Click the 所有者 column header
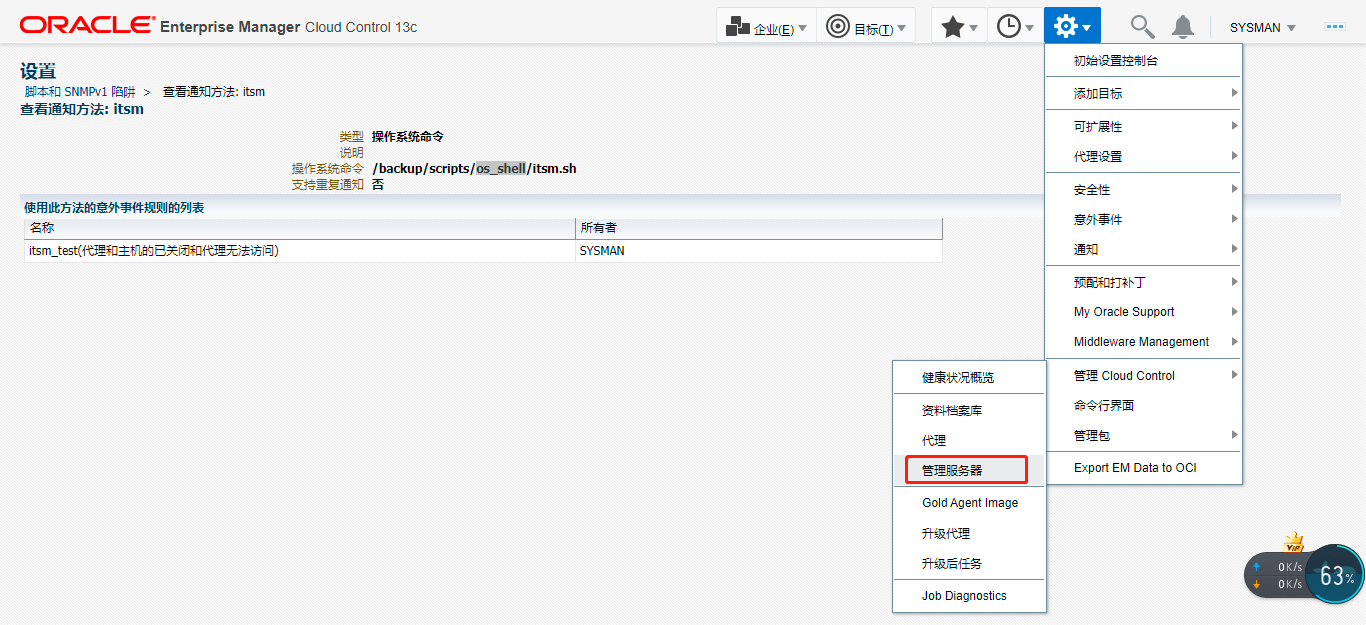This screenshot has width=1366, height=625. pyautogui.click(x=759, y=228)
